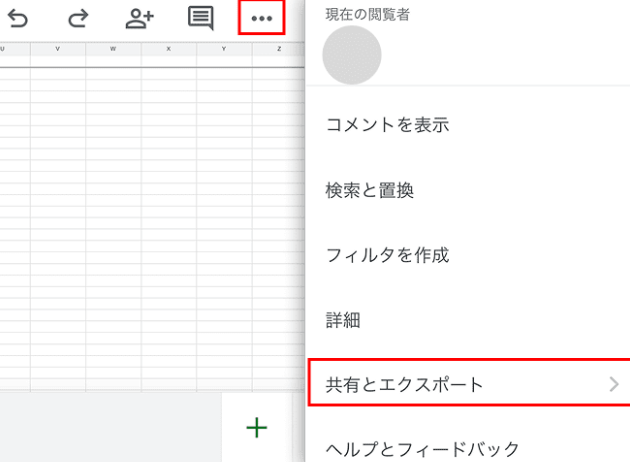
Task: Tap the three-dot more options icon
Action: tap(262, 19)
